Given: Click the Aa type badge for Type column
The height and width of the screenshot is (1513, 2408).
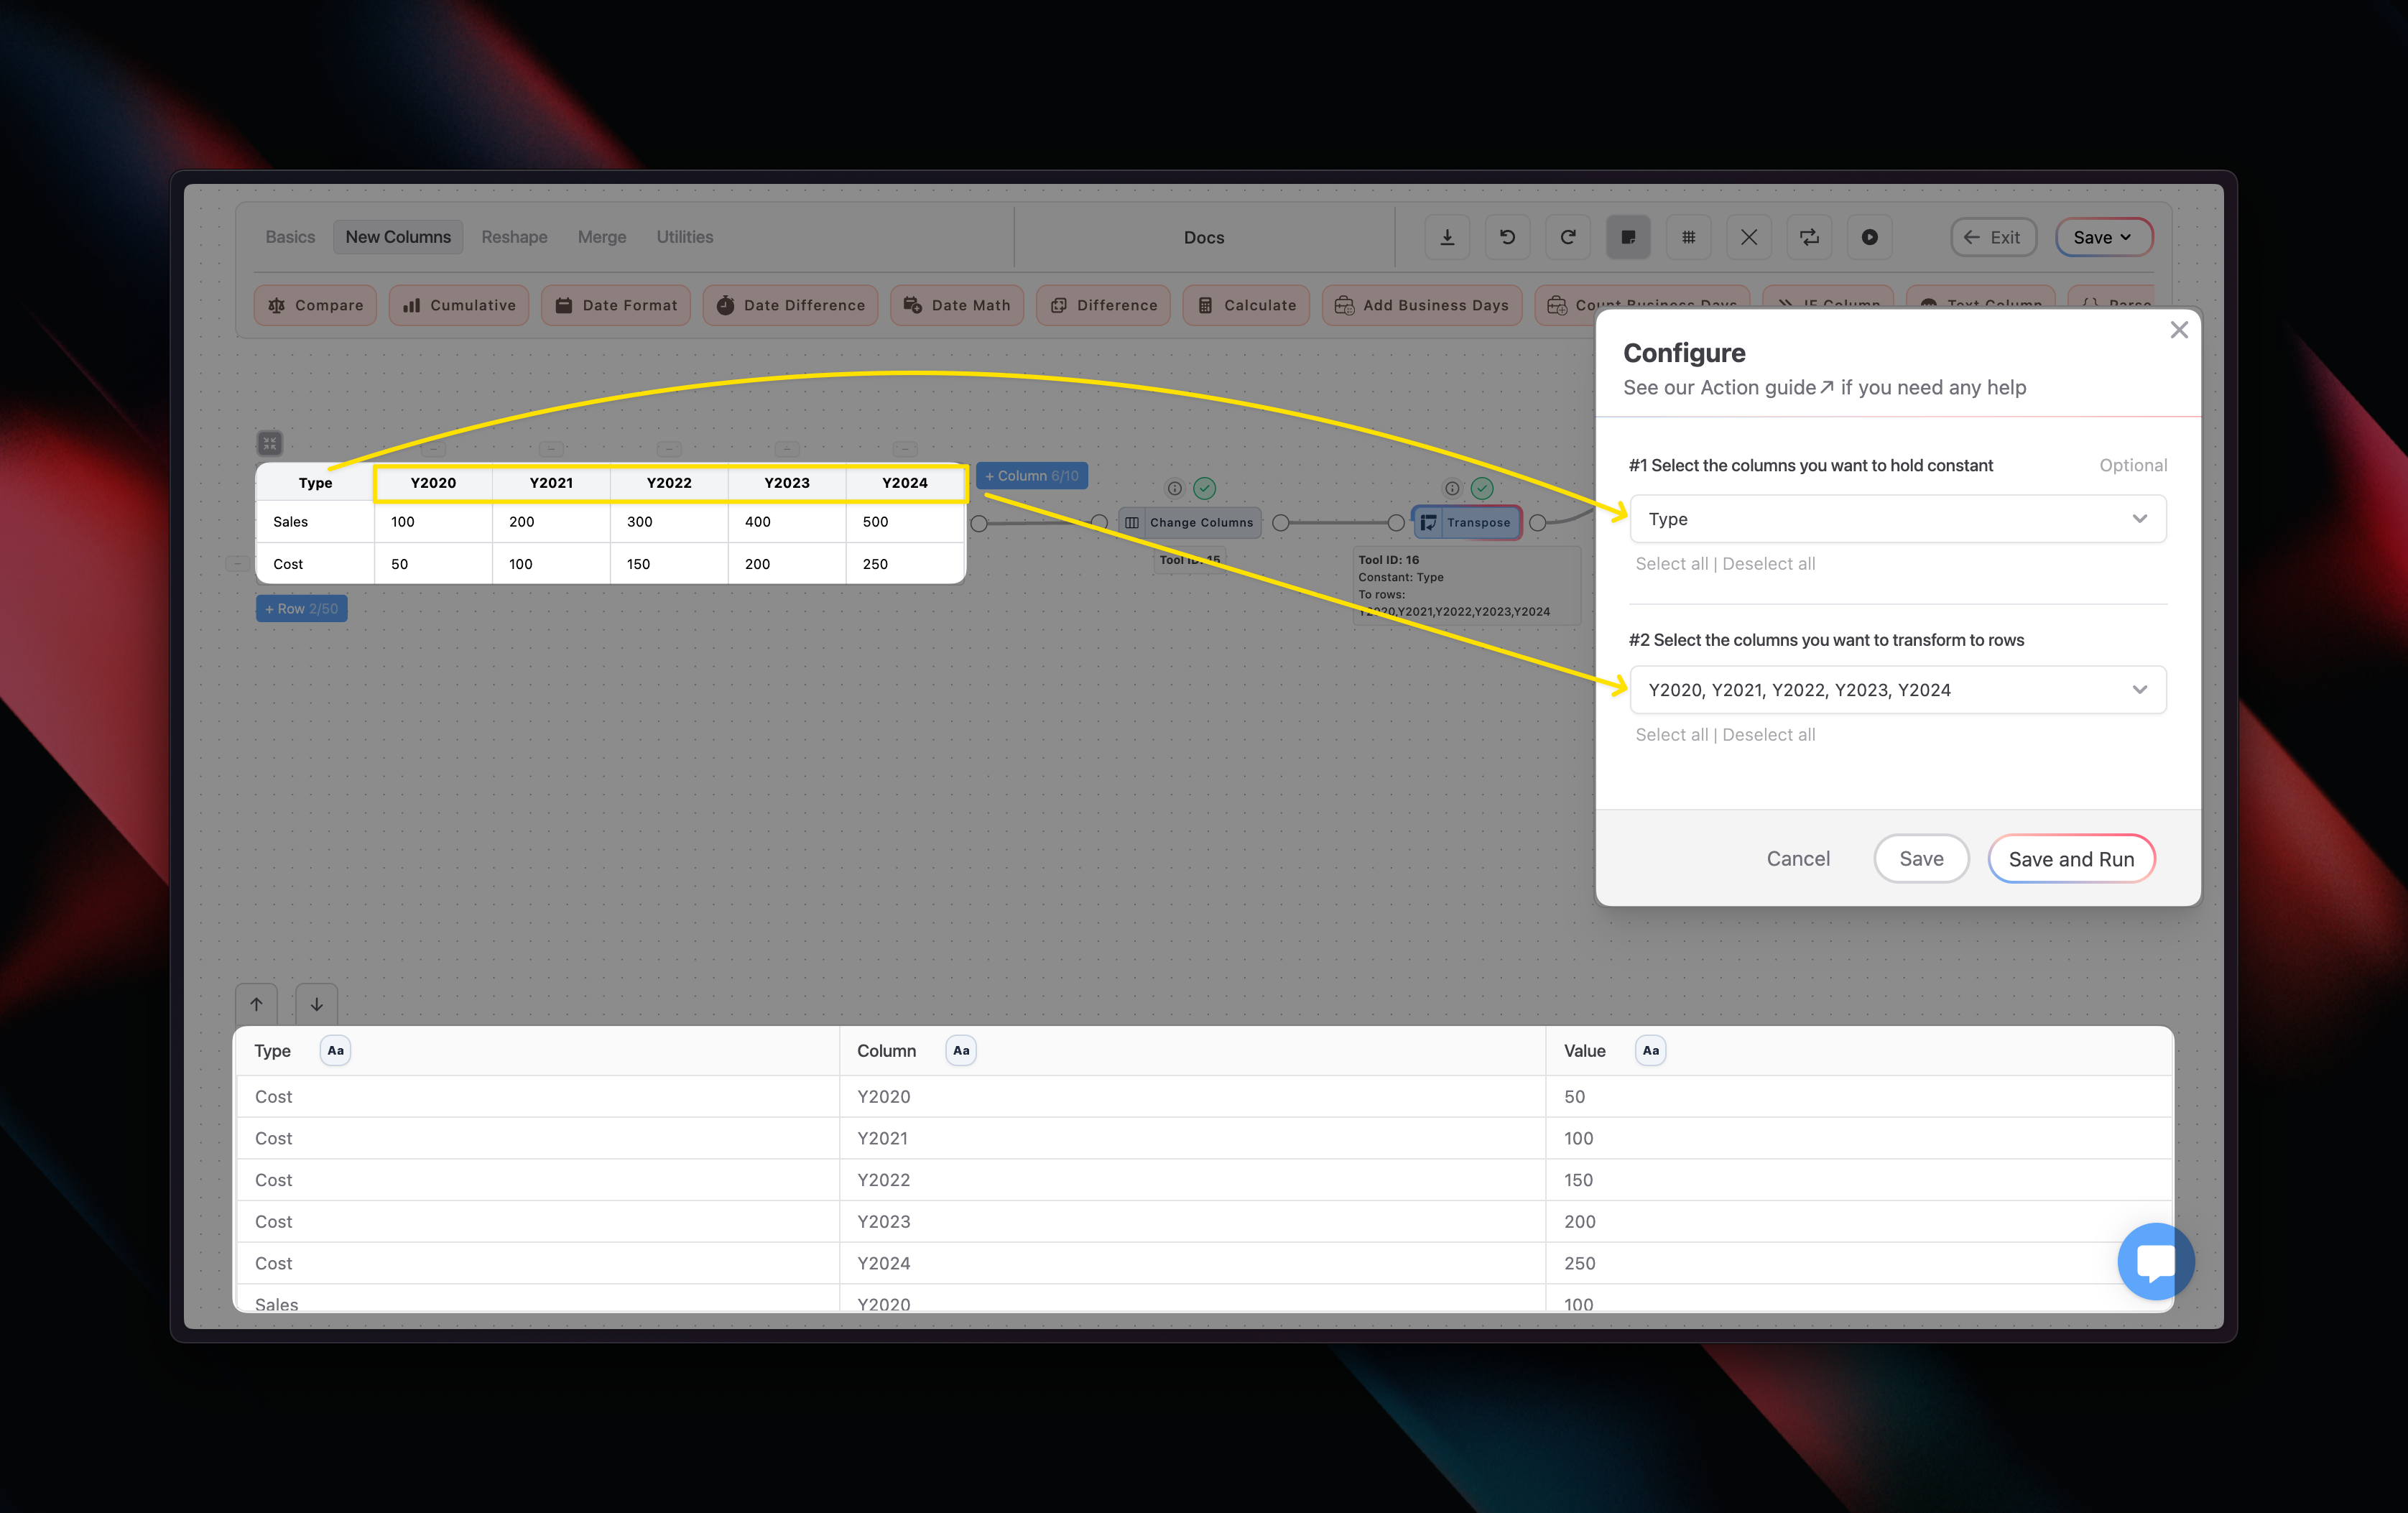Looking at the screenshot, I should pos(336,1051).
